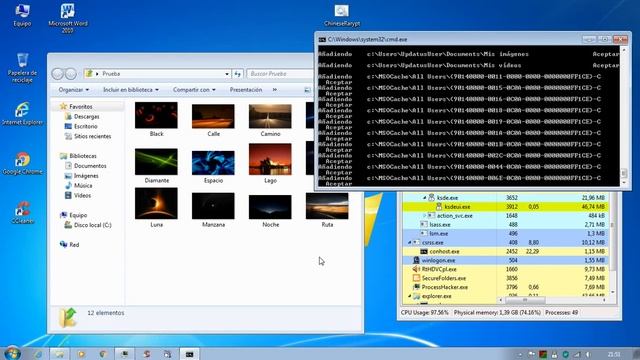Image resolution: width=640 pixels, height=360 pixels.
Task: Click Presentación in Explorer toolbar
Action: 246,90
